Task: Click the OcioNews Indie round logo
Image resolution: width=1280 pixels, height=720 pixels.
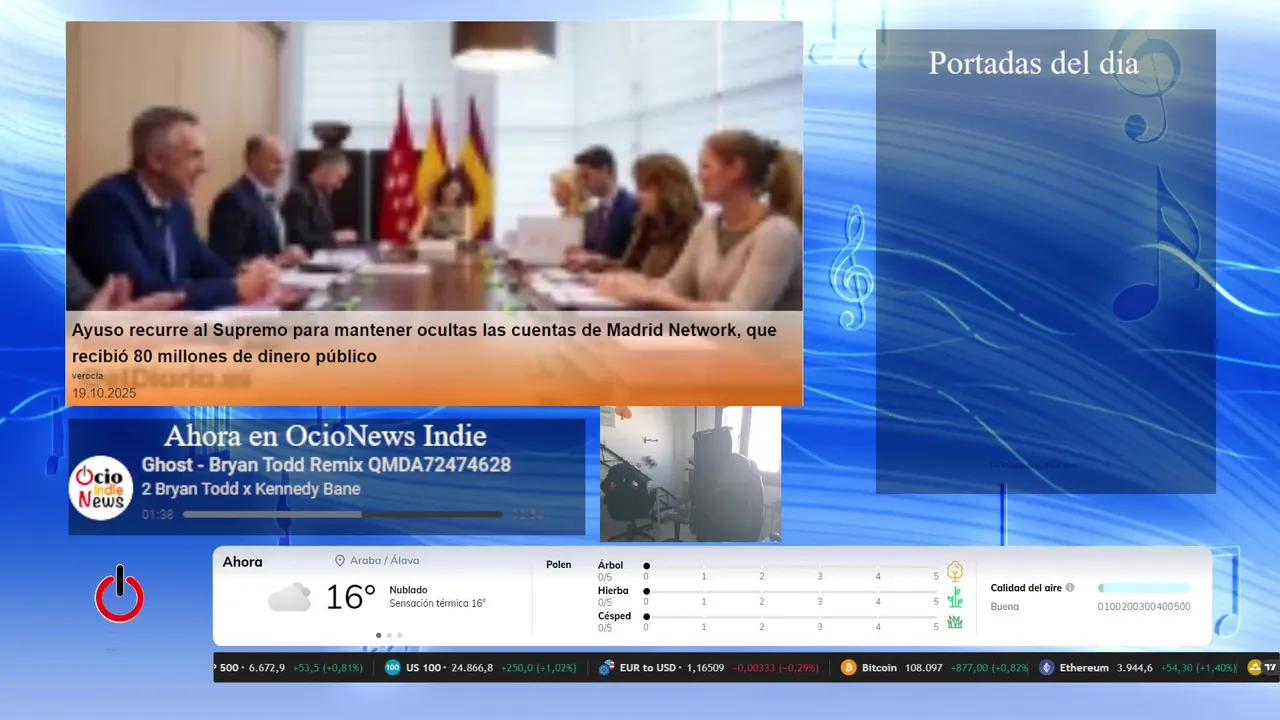Action: 101,488
